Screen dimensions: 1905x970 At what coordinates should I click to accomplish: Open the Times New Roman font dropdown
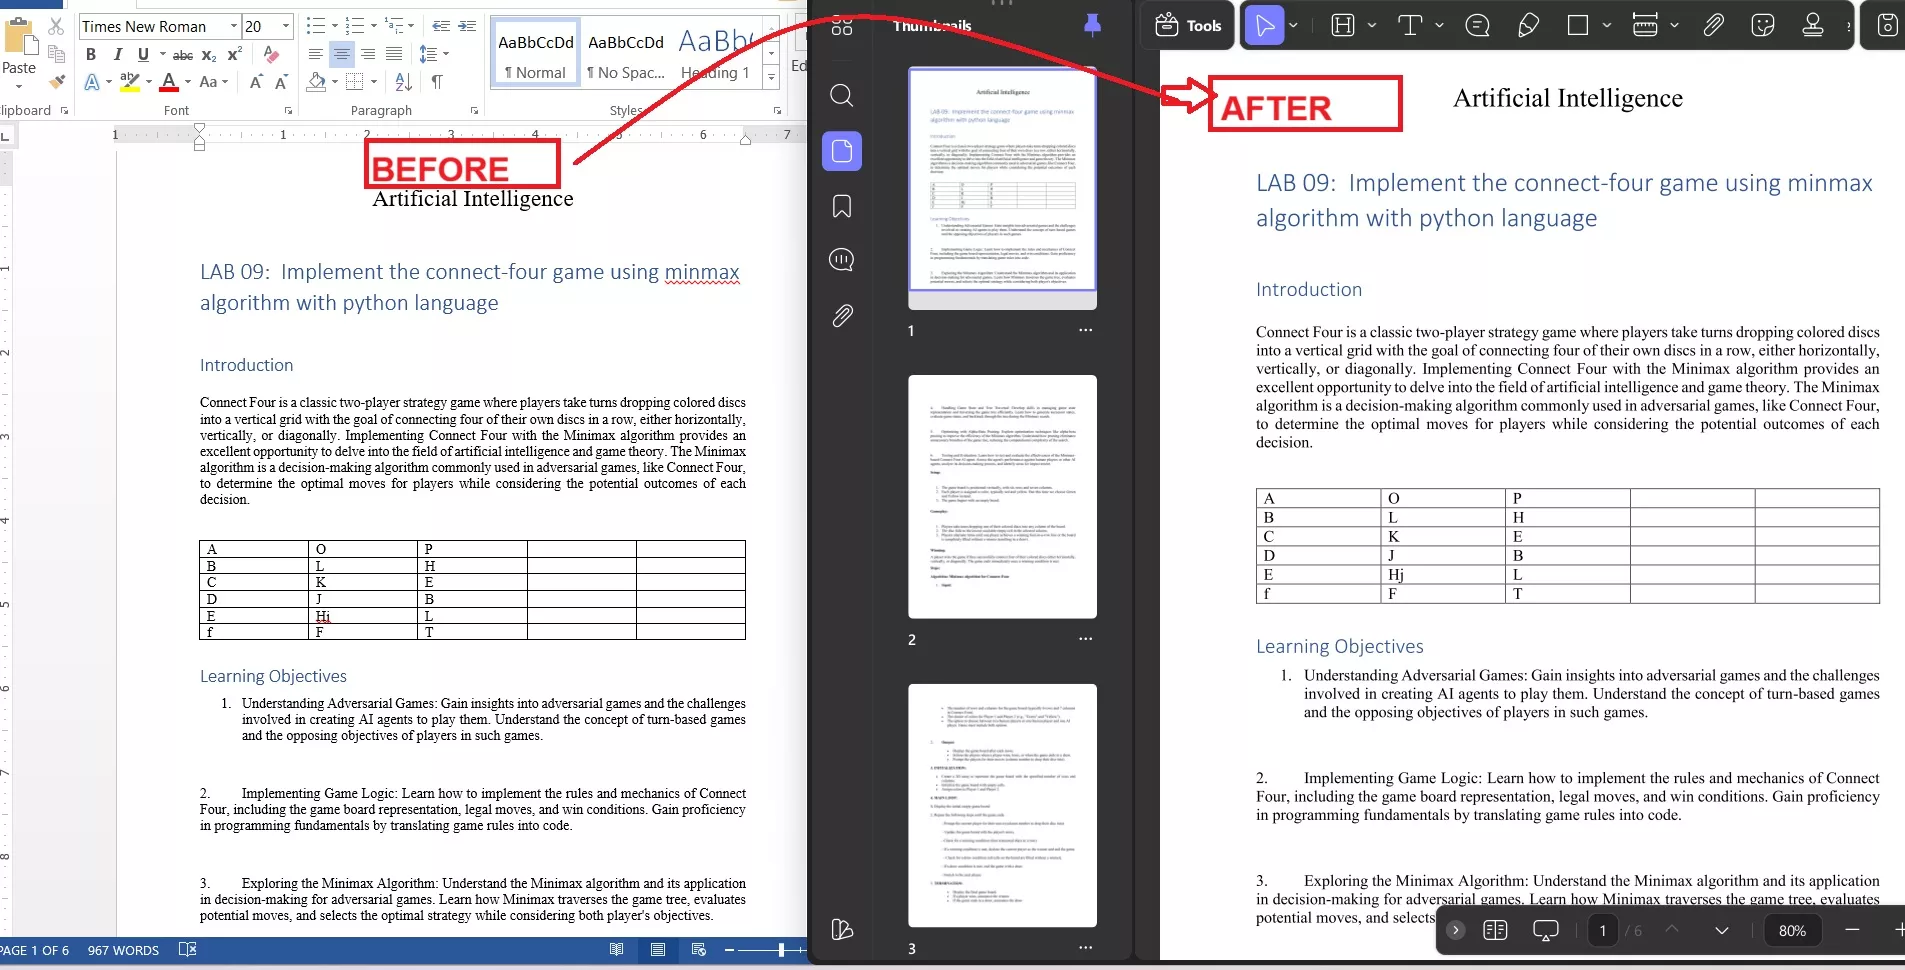pyautogui.click(x=232, y=25)
